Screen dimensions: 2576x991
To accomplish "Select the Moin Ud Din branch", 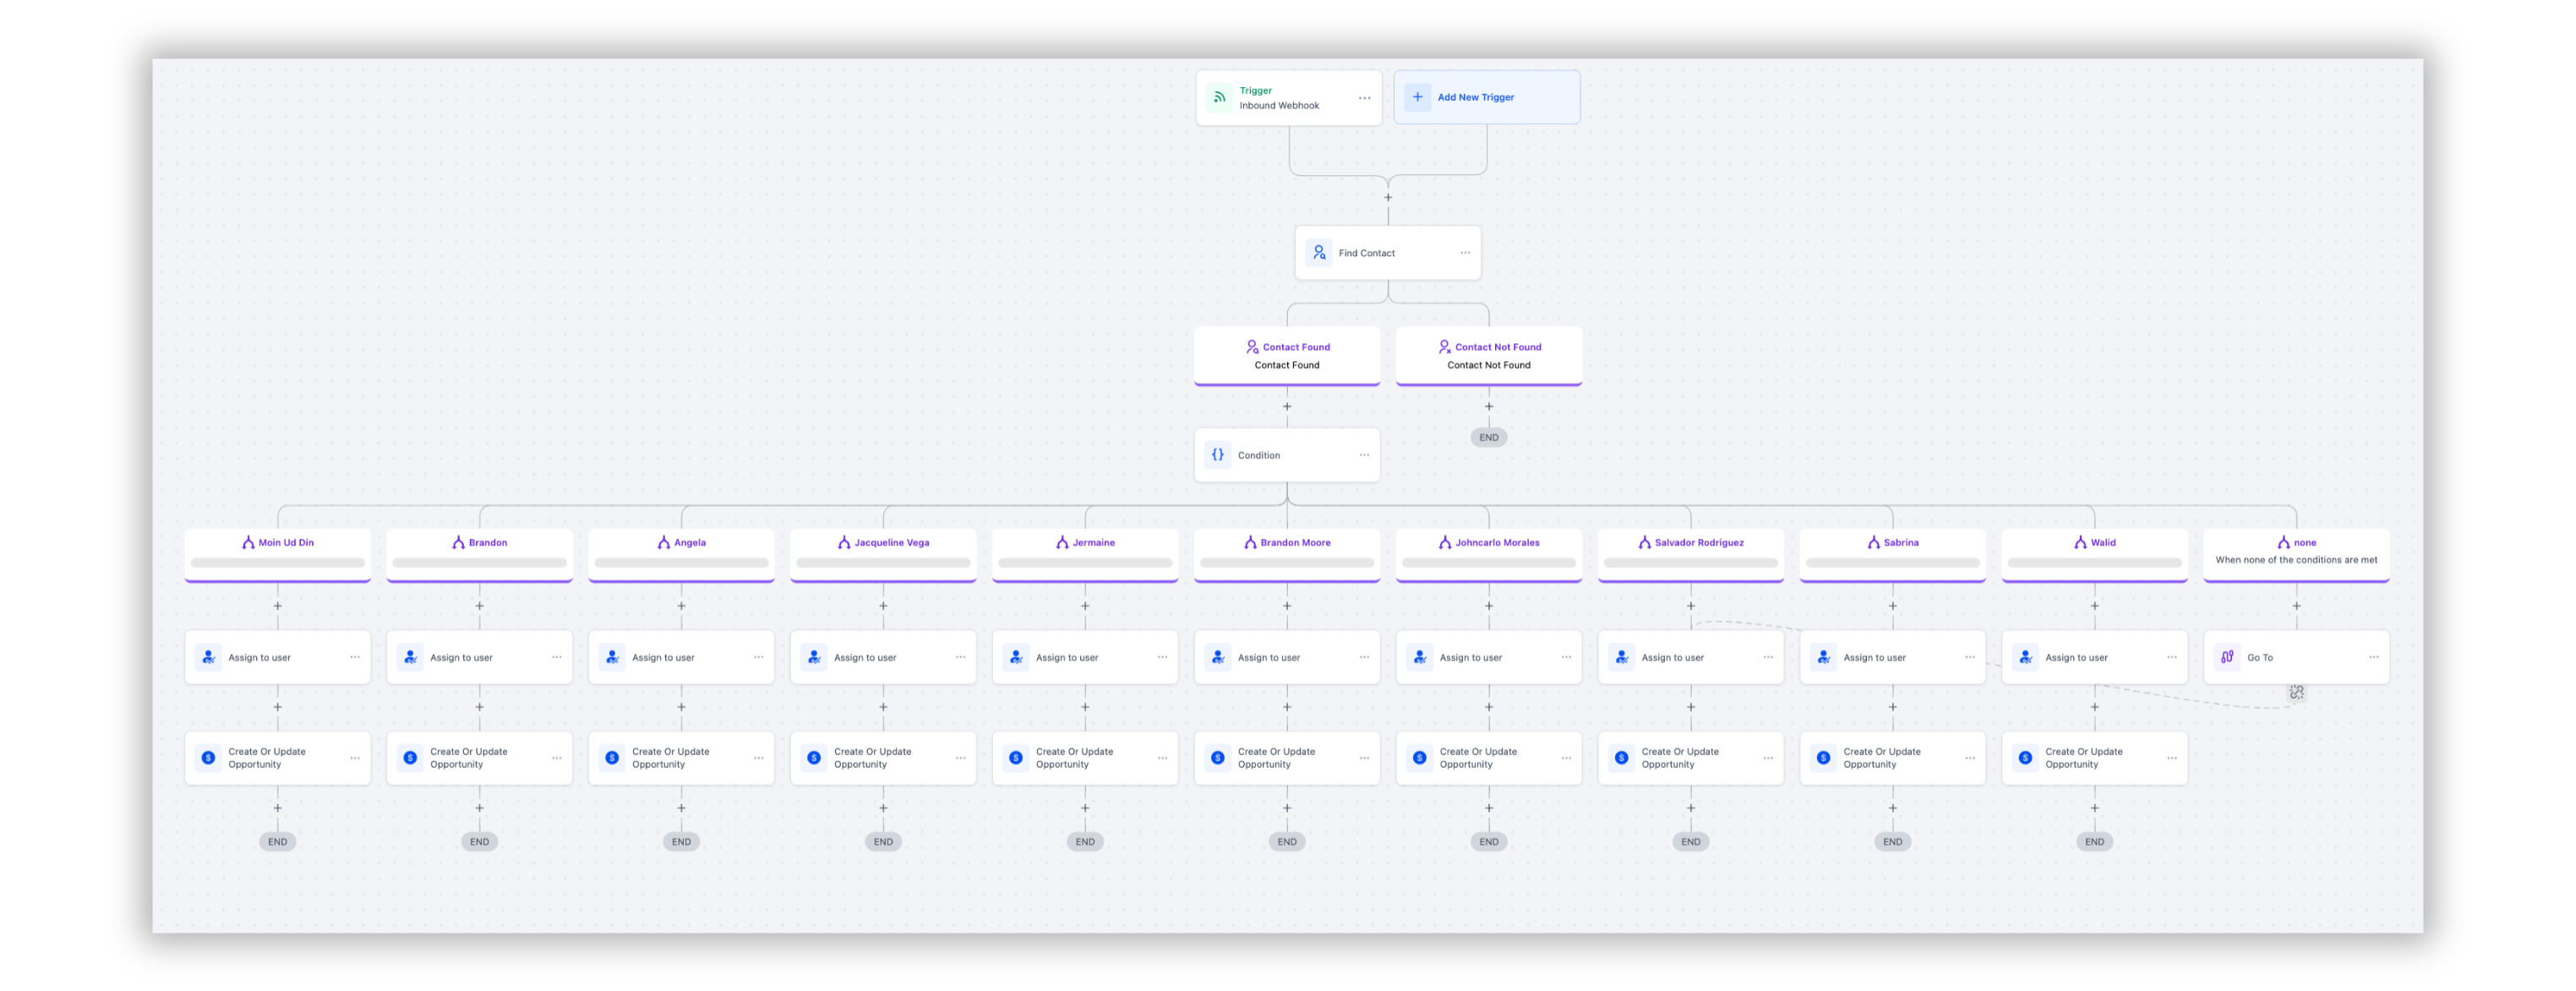I will [x=277, y=555].
